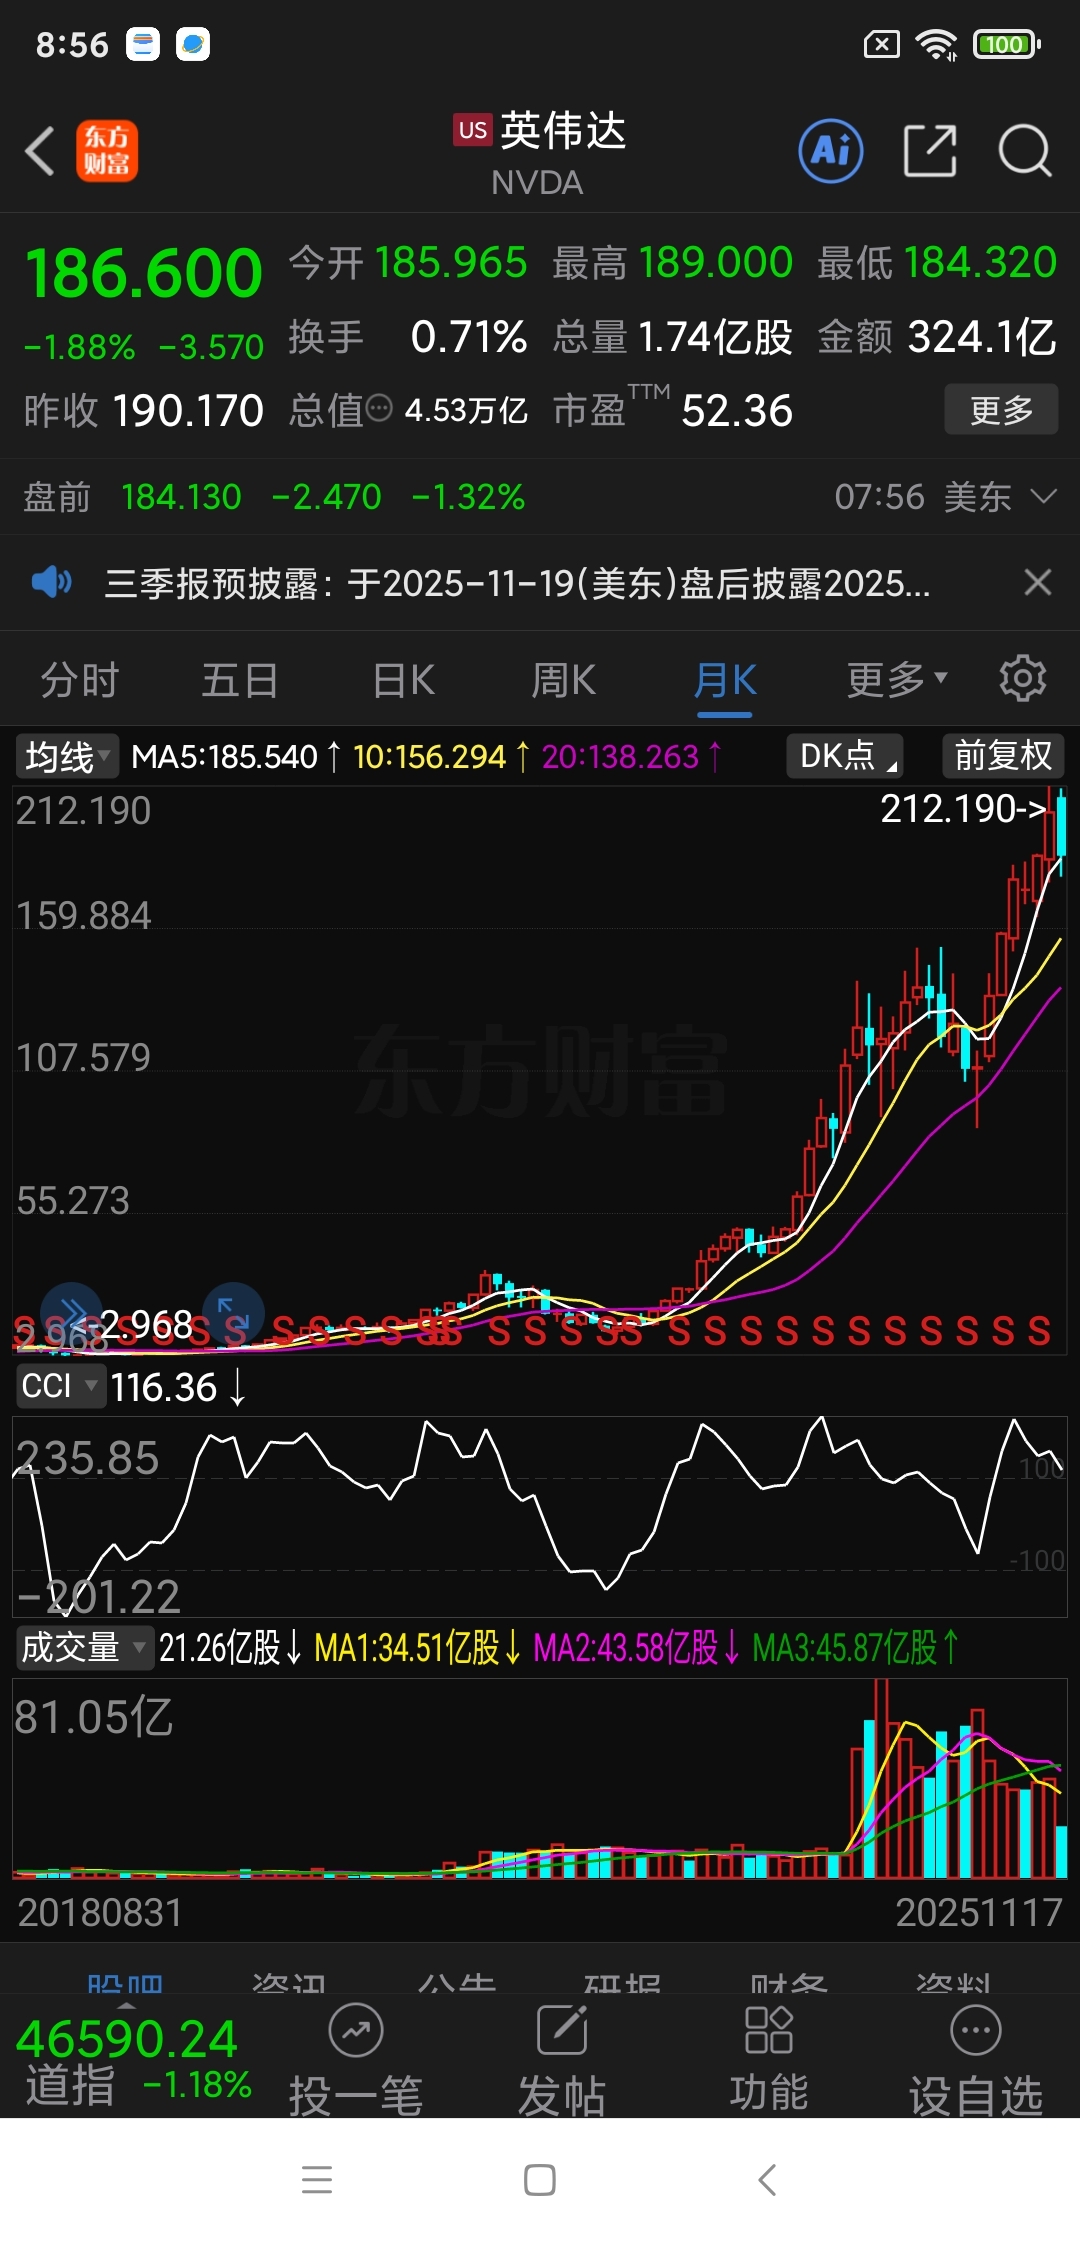Open the 前复权 adjustment selector

click(1003, 756)
